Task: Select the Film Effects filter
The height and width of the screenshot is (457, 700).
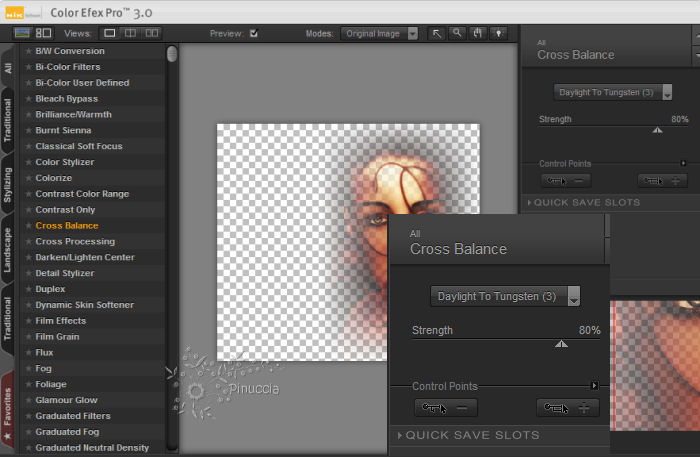Action: [x=60, y=321]
